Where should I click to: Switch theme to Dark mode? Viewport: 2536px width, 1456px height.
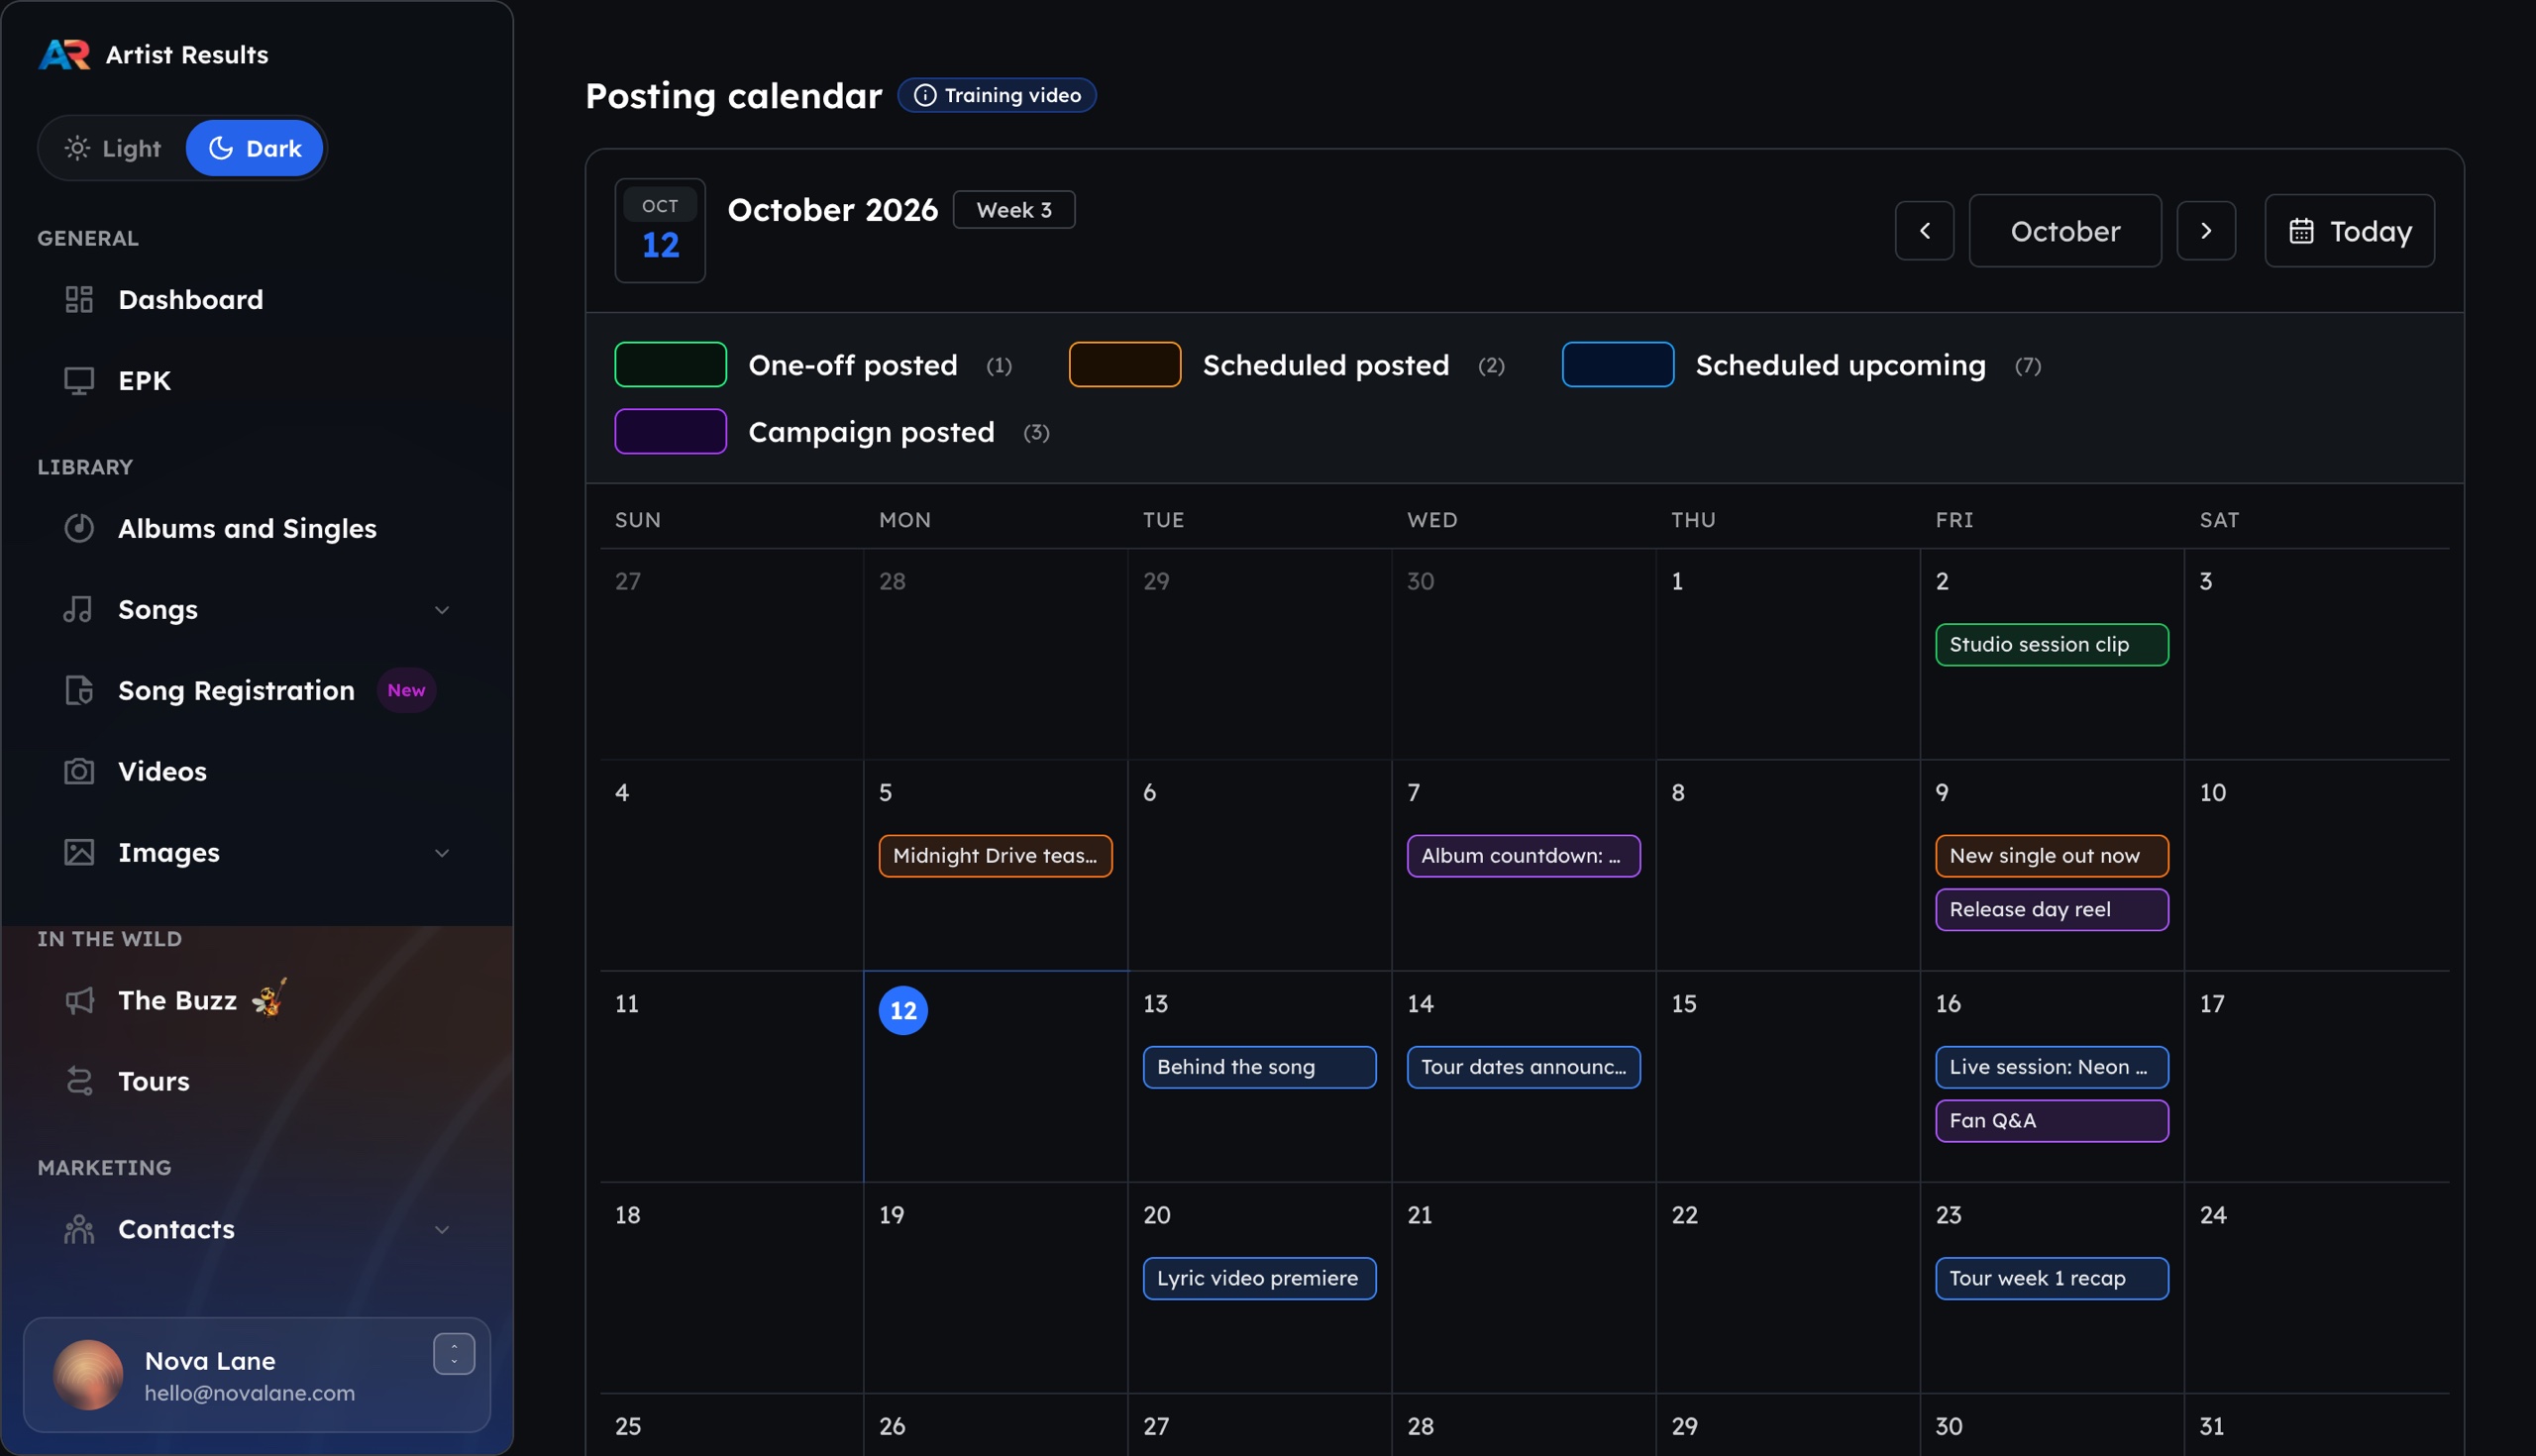point(255,148)
